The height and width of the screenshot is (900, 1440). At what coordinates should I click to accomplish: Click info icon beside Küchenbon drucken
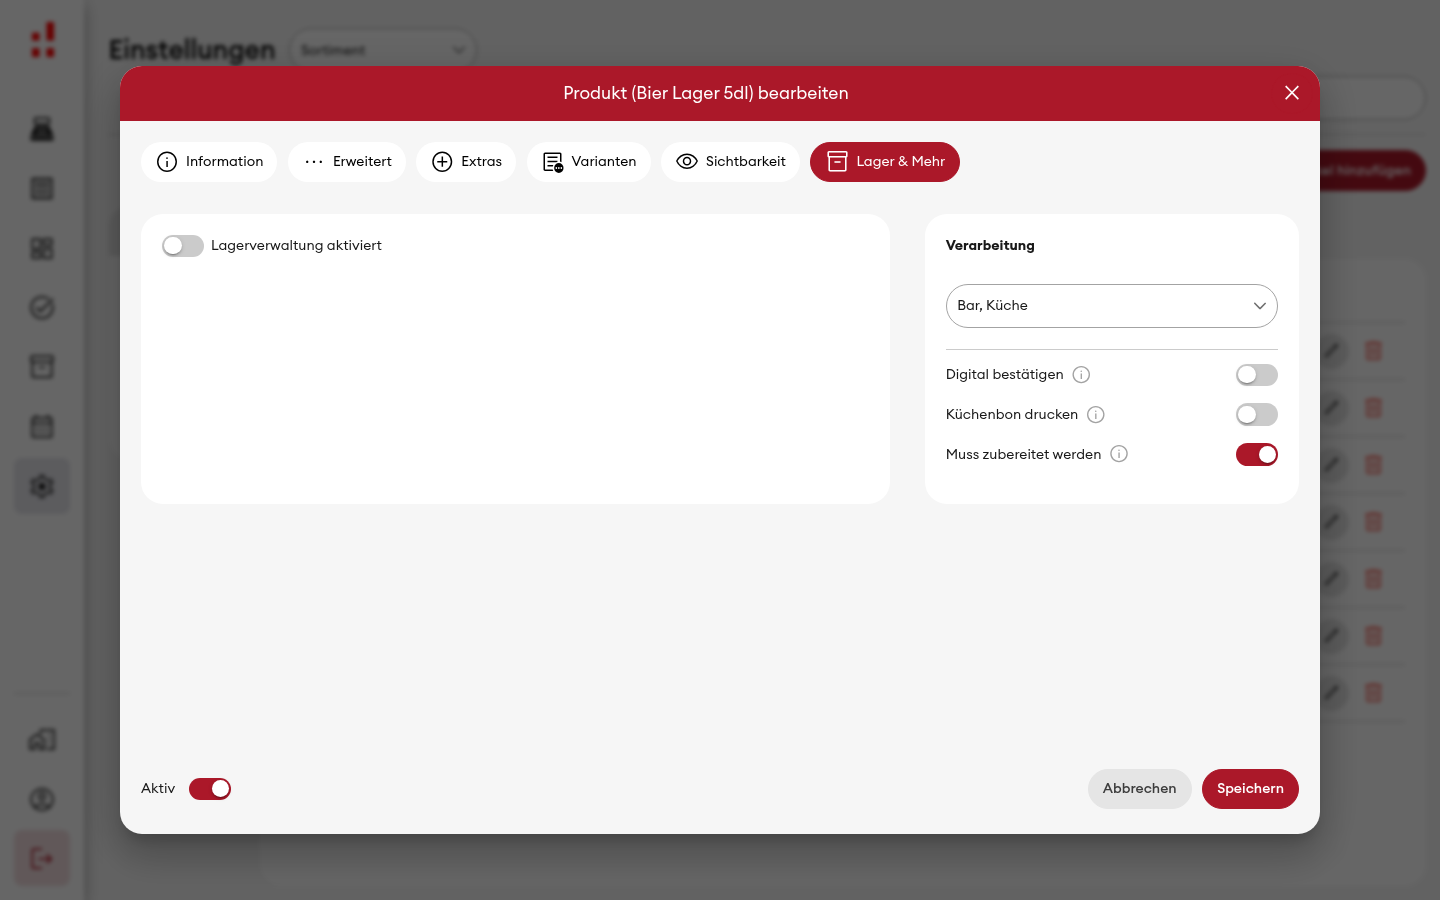1096,415
